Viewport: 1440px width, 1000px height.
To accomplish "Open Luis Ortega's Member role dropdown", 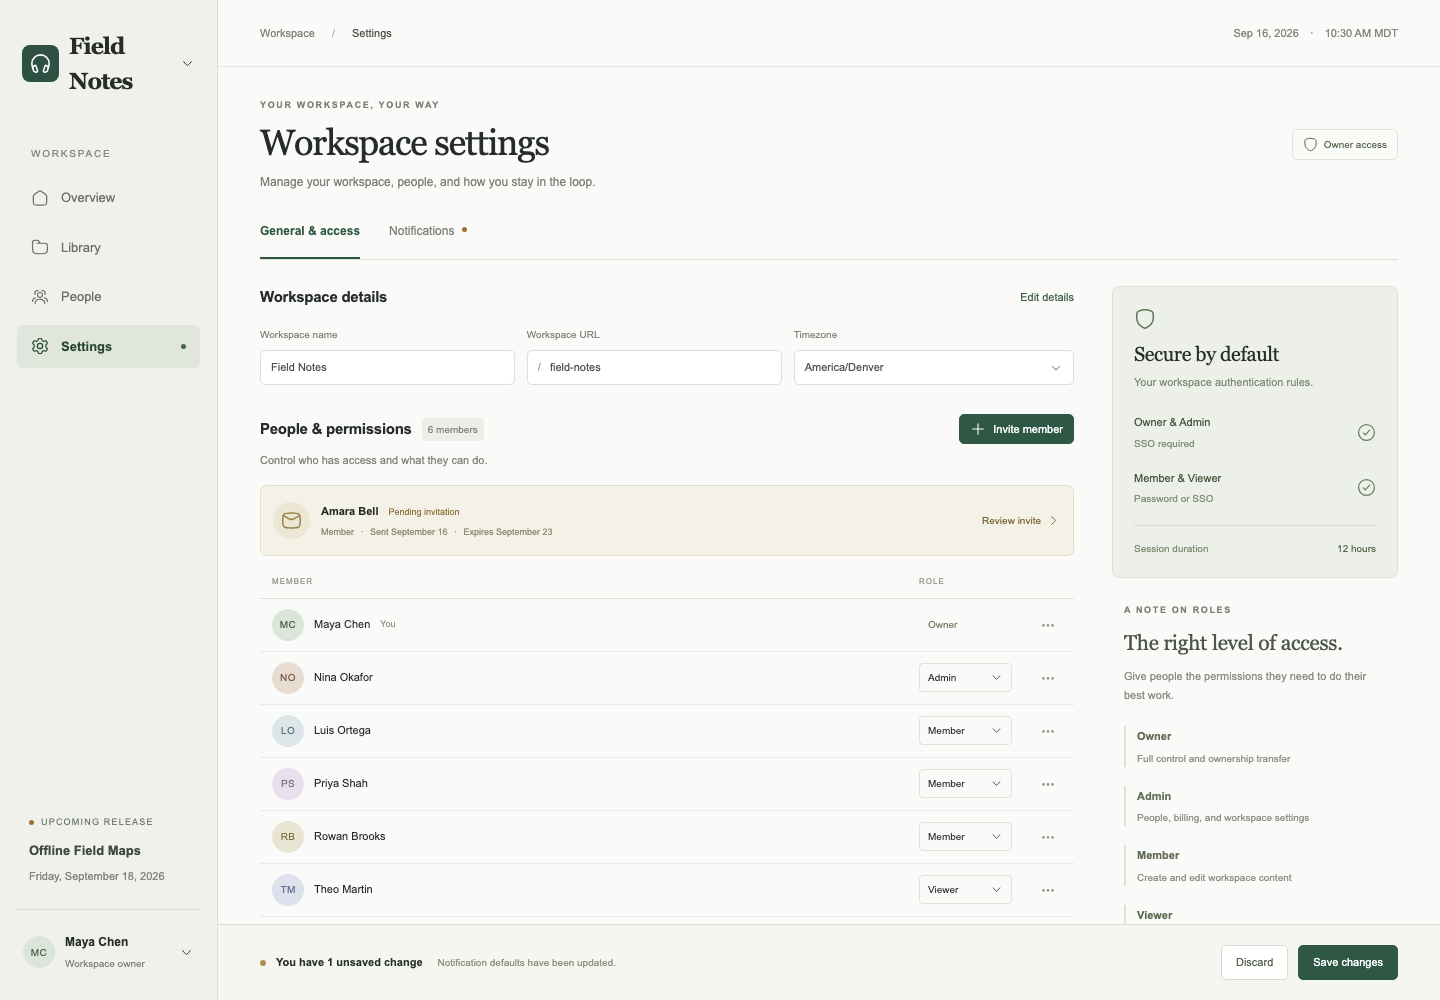I will [x=965, y=731].
